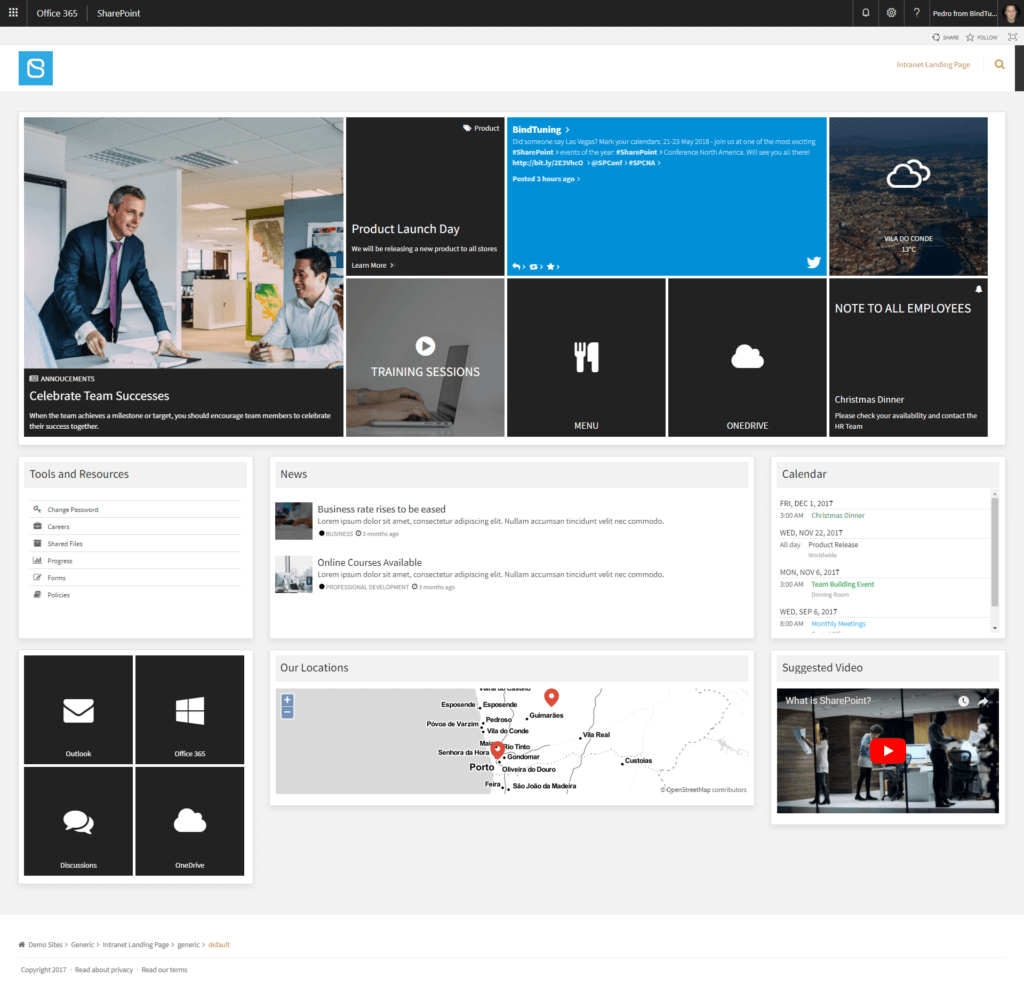Viewport: 1024px width, 993px height.
Task: Open the Menu tile with fork icon
Action: [x=586, y=358]
